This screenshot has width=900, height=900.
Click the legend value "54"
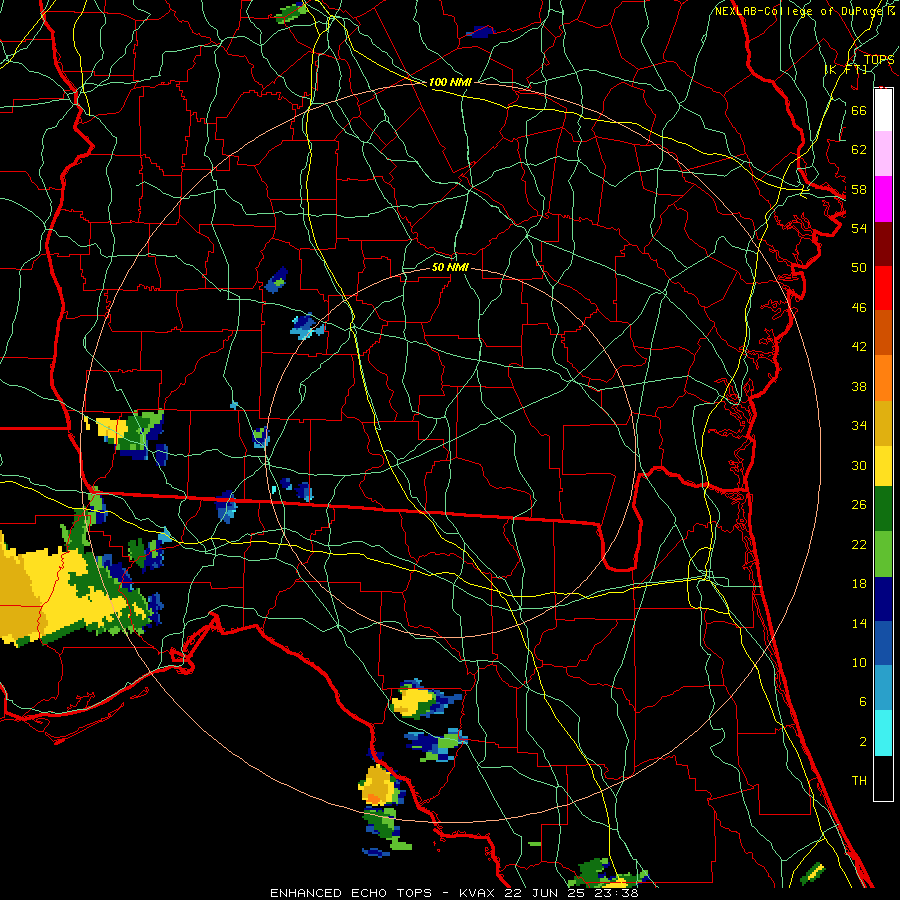859,228
